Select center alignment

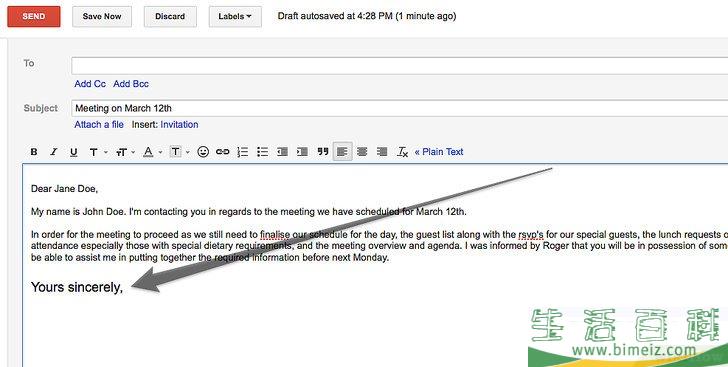tap(362, 152)
